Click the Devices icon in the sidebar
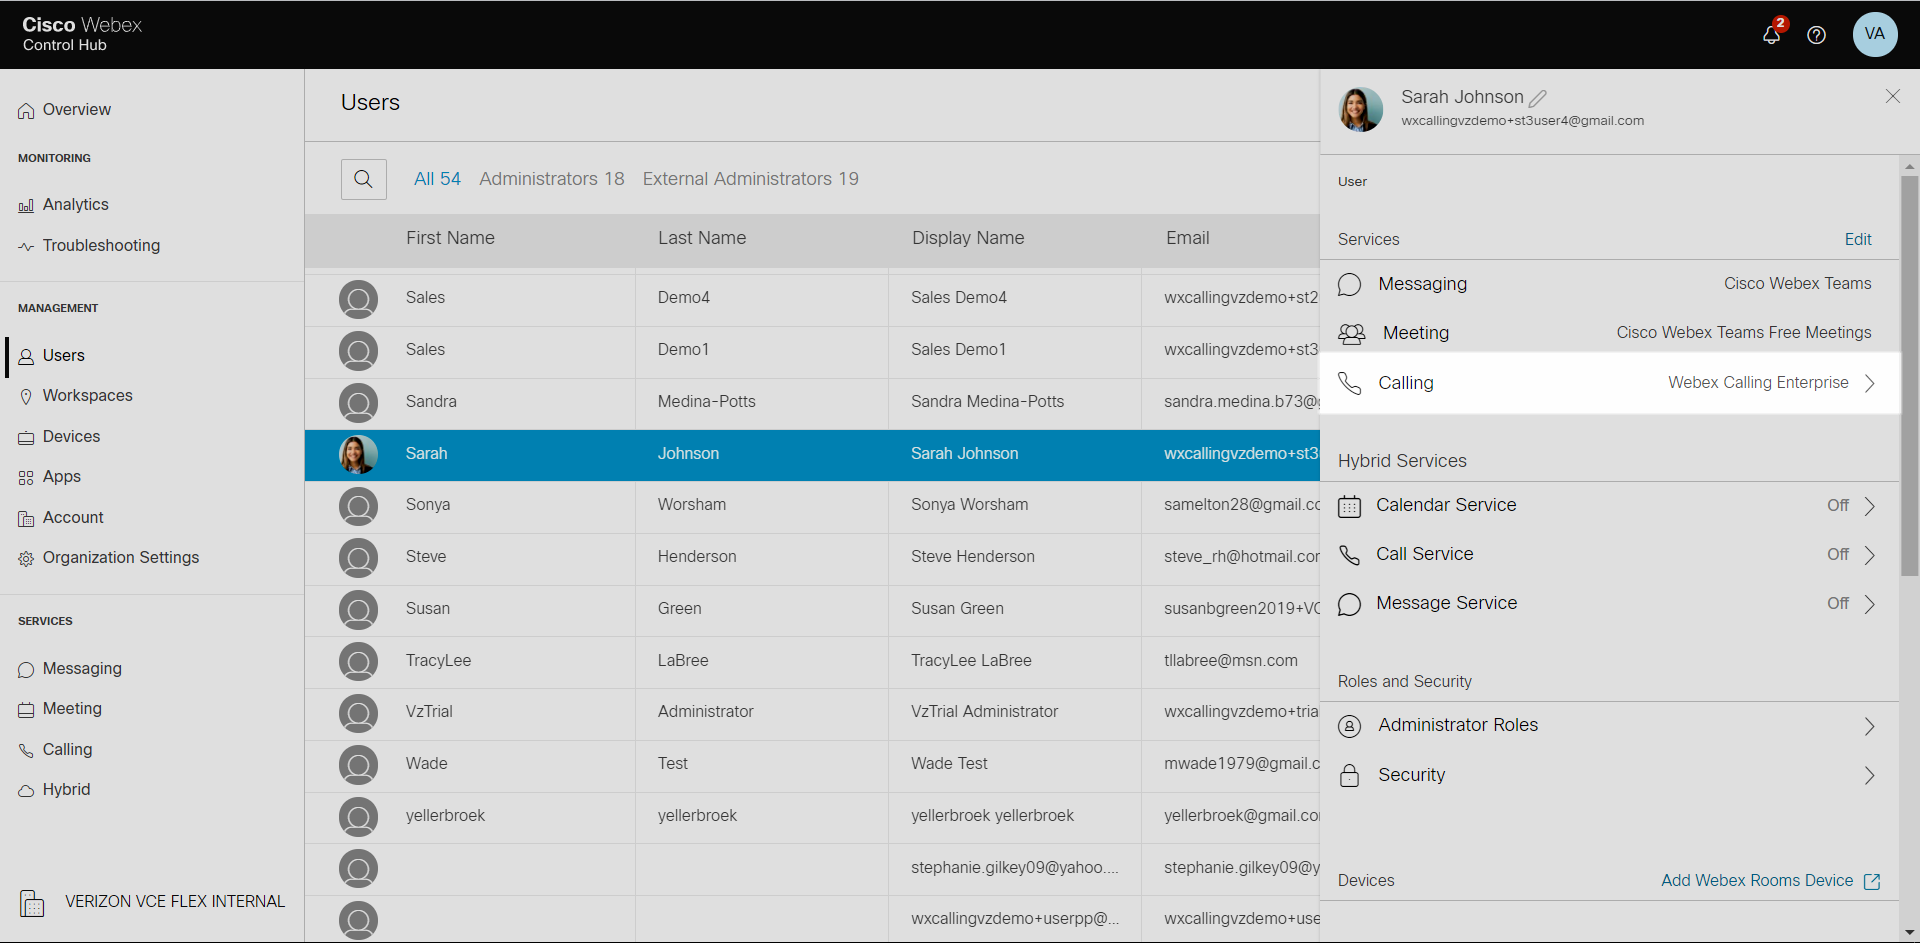The height and width of the screenshot is (943, 1920). click(26, 438)
